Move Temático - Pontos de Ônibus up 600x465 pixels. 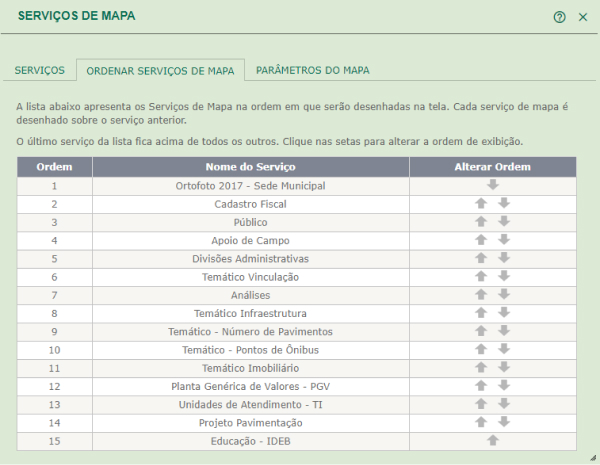tap(481, 349)
